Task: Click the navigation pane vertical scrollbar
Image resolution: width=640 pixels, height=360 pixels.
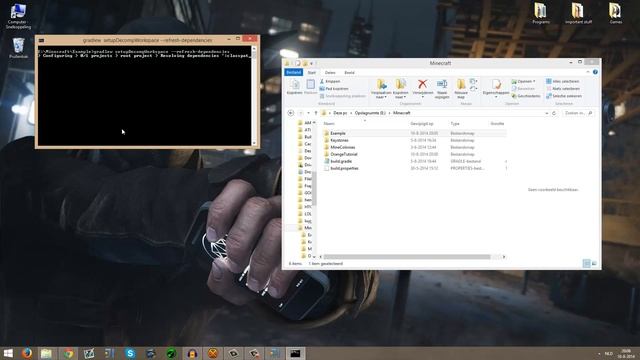Action: click(x=314, y=188)
